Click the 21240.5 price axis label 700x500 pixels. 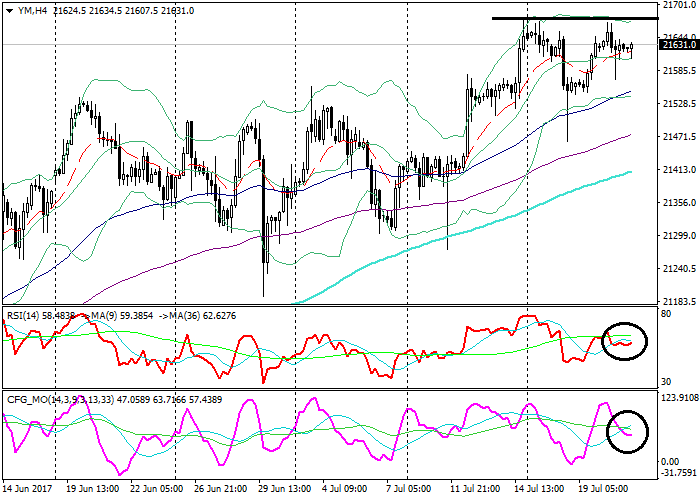click(679, 269)
